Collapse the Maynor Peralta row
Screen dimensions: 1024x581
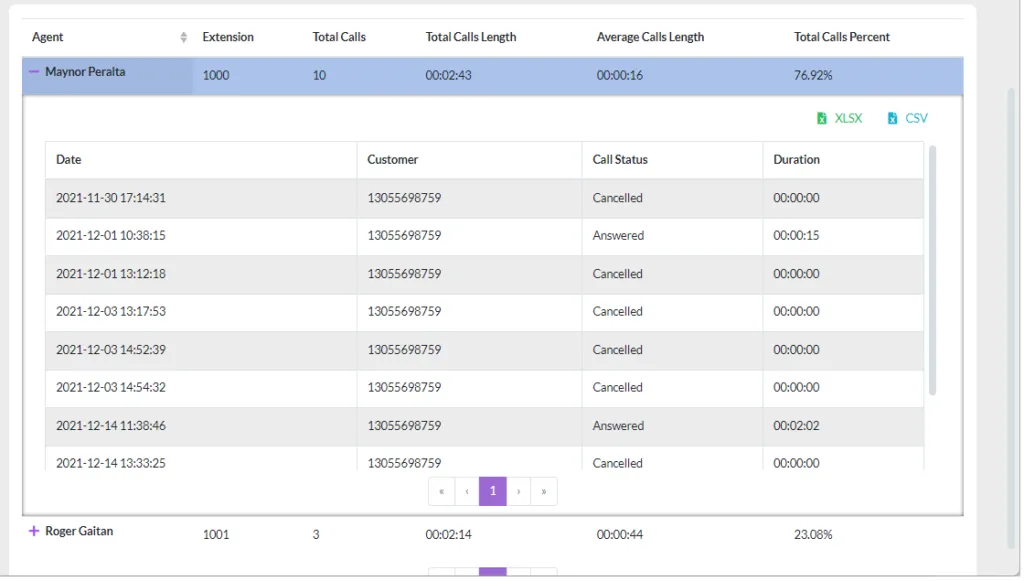click(34, 72)
